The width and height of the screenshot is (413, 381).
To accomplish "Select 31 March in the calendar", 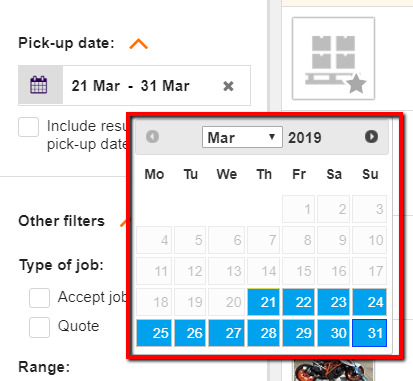I will [x=369, y=333].
